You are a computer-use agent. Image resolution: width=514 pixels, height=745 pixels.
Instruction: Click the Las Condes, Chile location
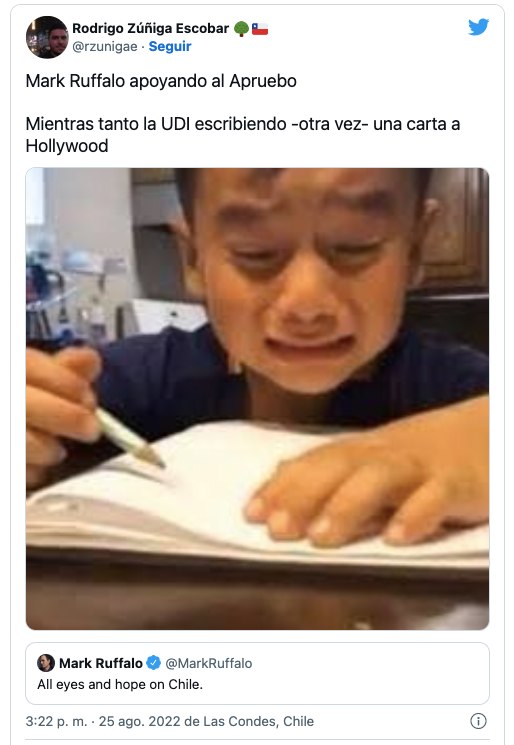(258, 721)
